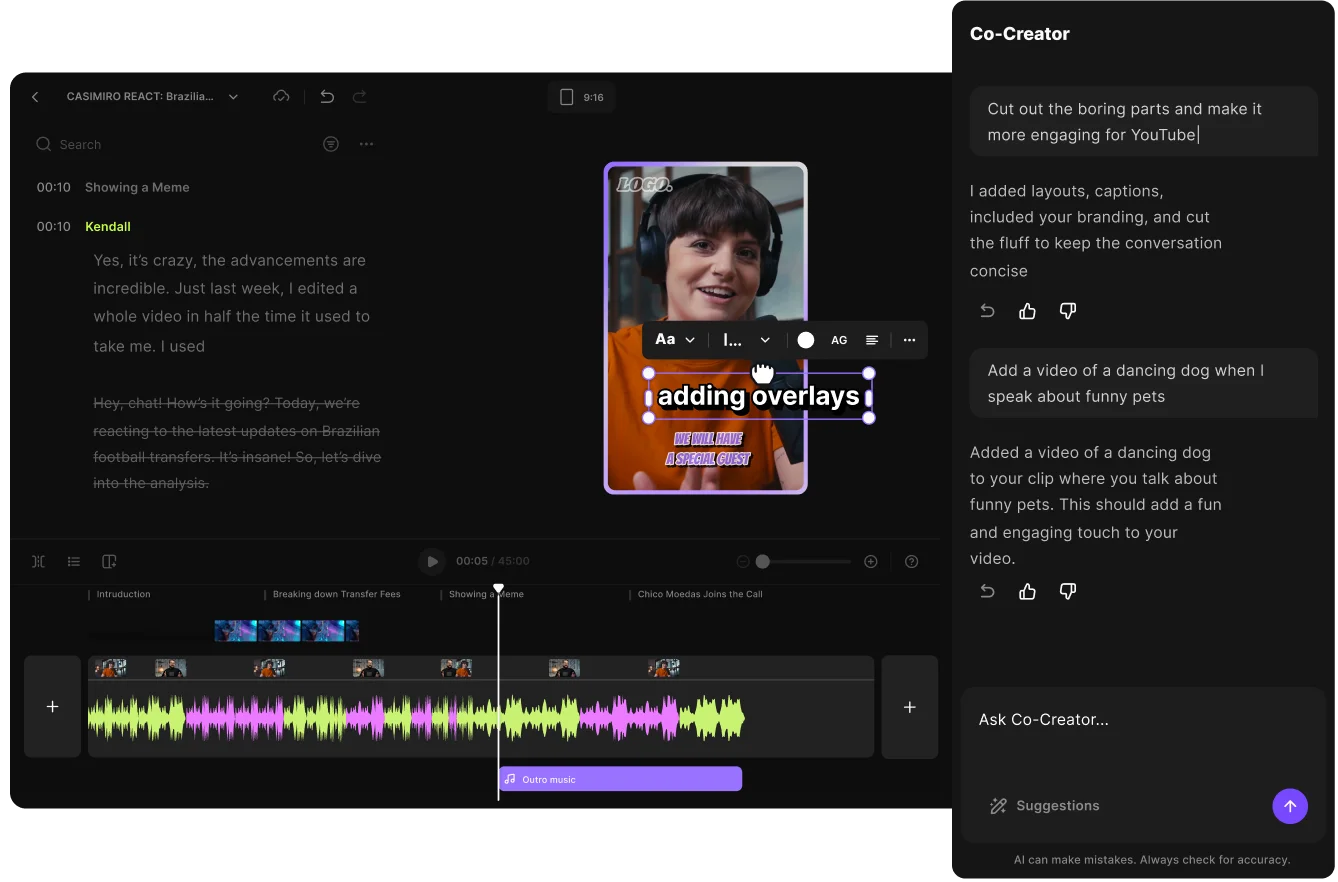The height and width of the screenshot is (882, 1338).
Task: Click the cloud sync icon
Action: pos(281,96)
